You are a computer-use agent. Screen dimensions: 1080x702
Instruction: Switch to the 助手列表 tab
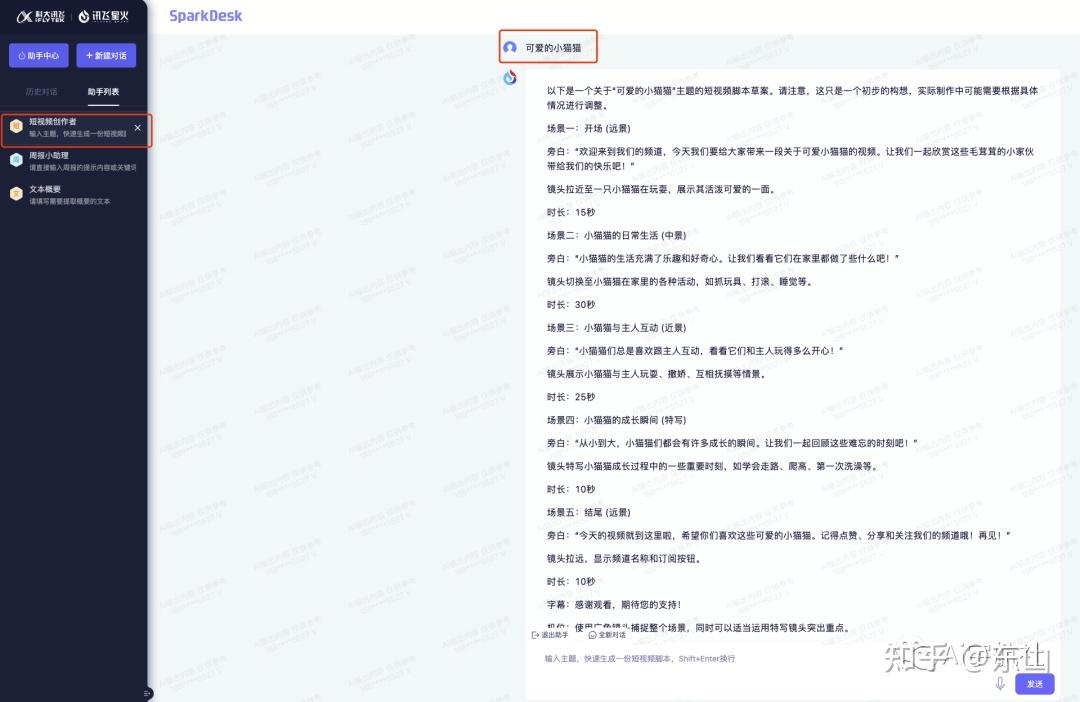[104, 91]
